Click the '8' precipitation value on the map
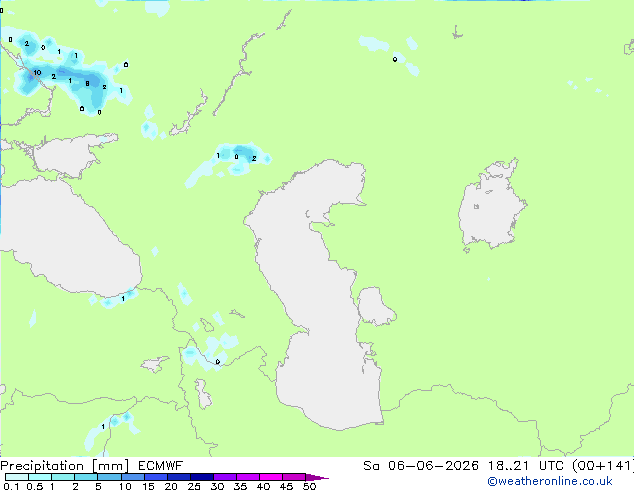 [87, 84]
